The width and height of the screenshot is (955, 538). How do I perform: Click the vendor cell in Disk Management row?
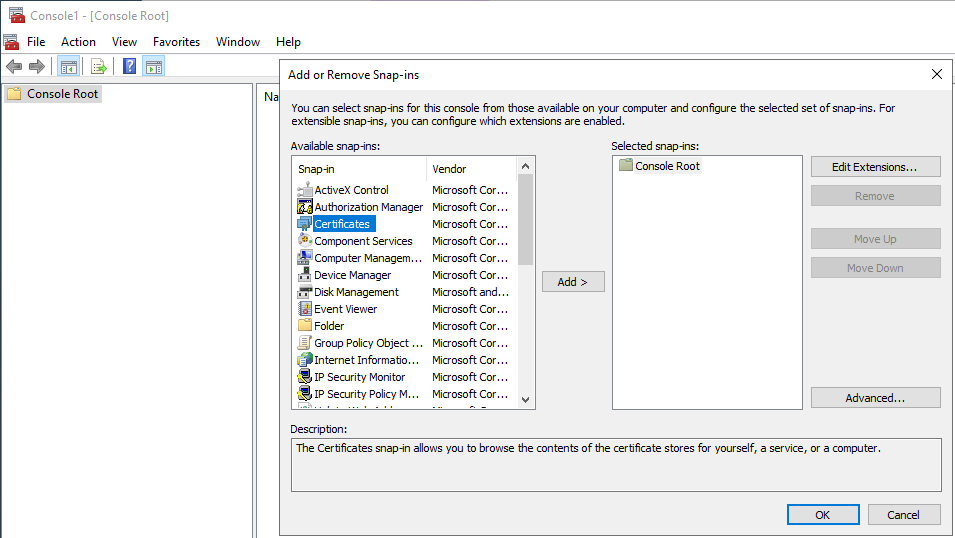coord(470,292)
